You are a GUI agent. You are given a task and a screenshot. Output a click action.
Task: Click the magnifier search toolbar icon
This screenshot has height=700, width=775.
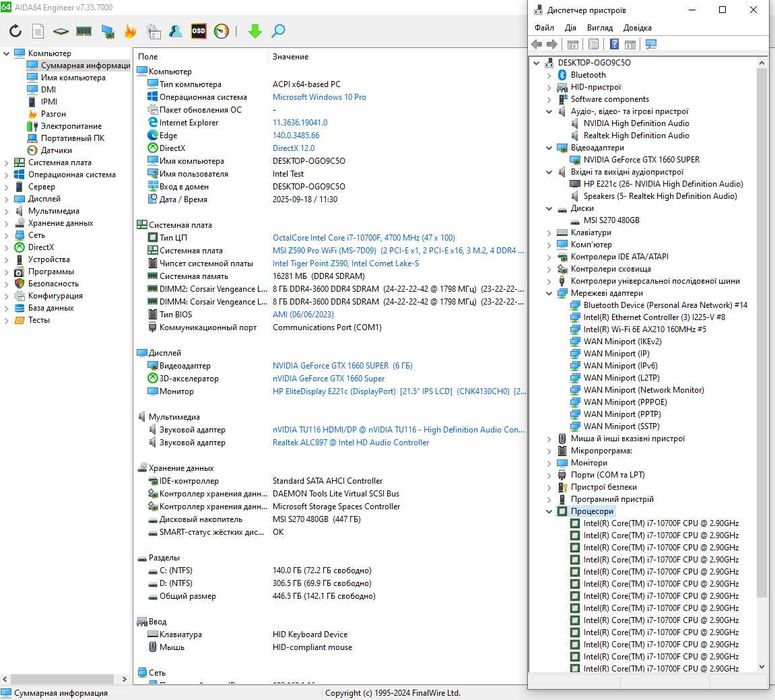click(278, 31)
